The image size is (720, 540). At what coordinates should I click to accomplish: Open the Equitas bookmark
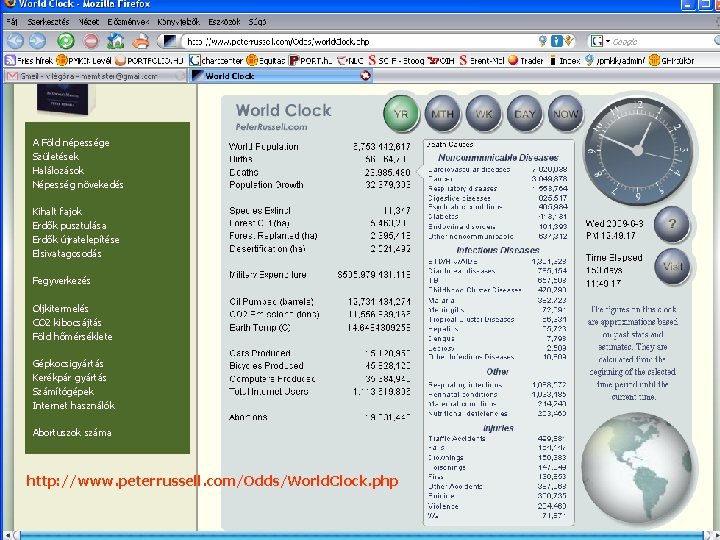pos(266,60)
